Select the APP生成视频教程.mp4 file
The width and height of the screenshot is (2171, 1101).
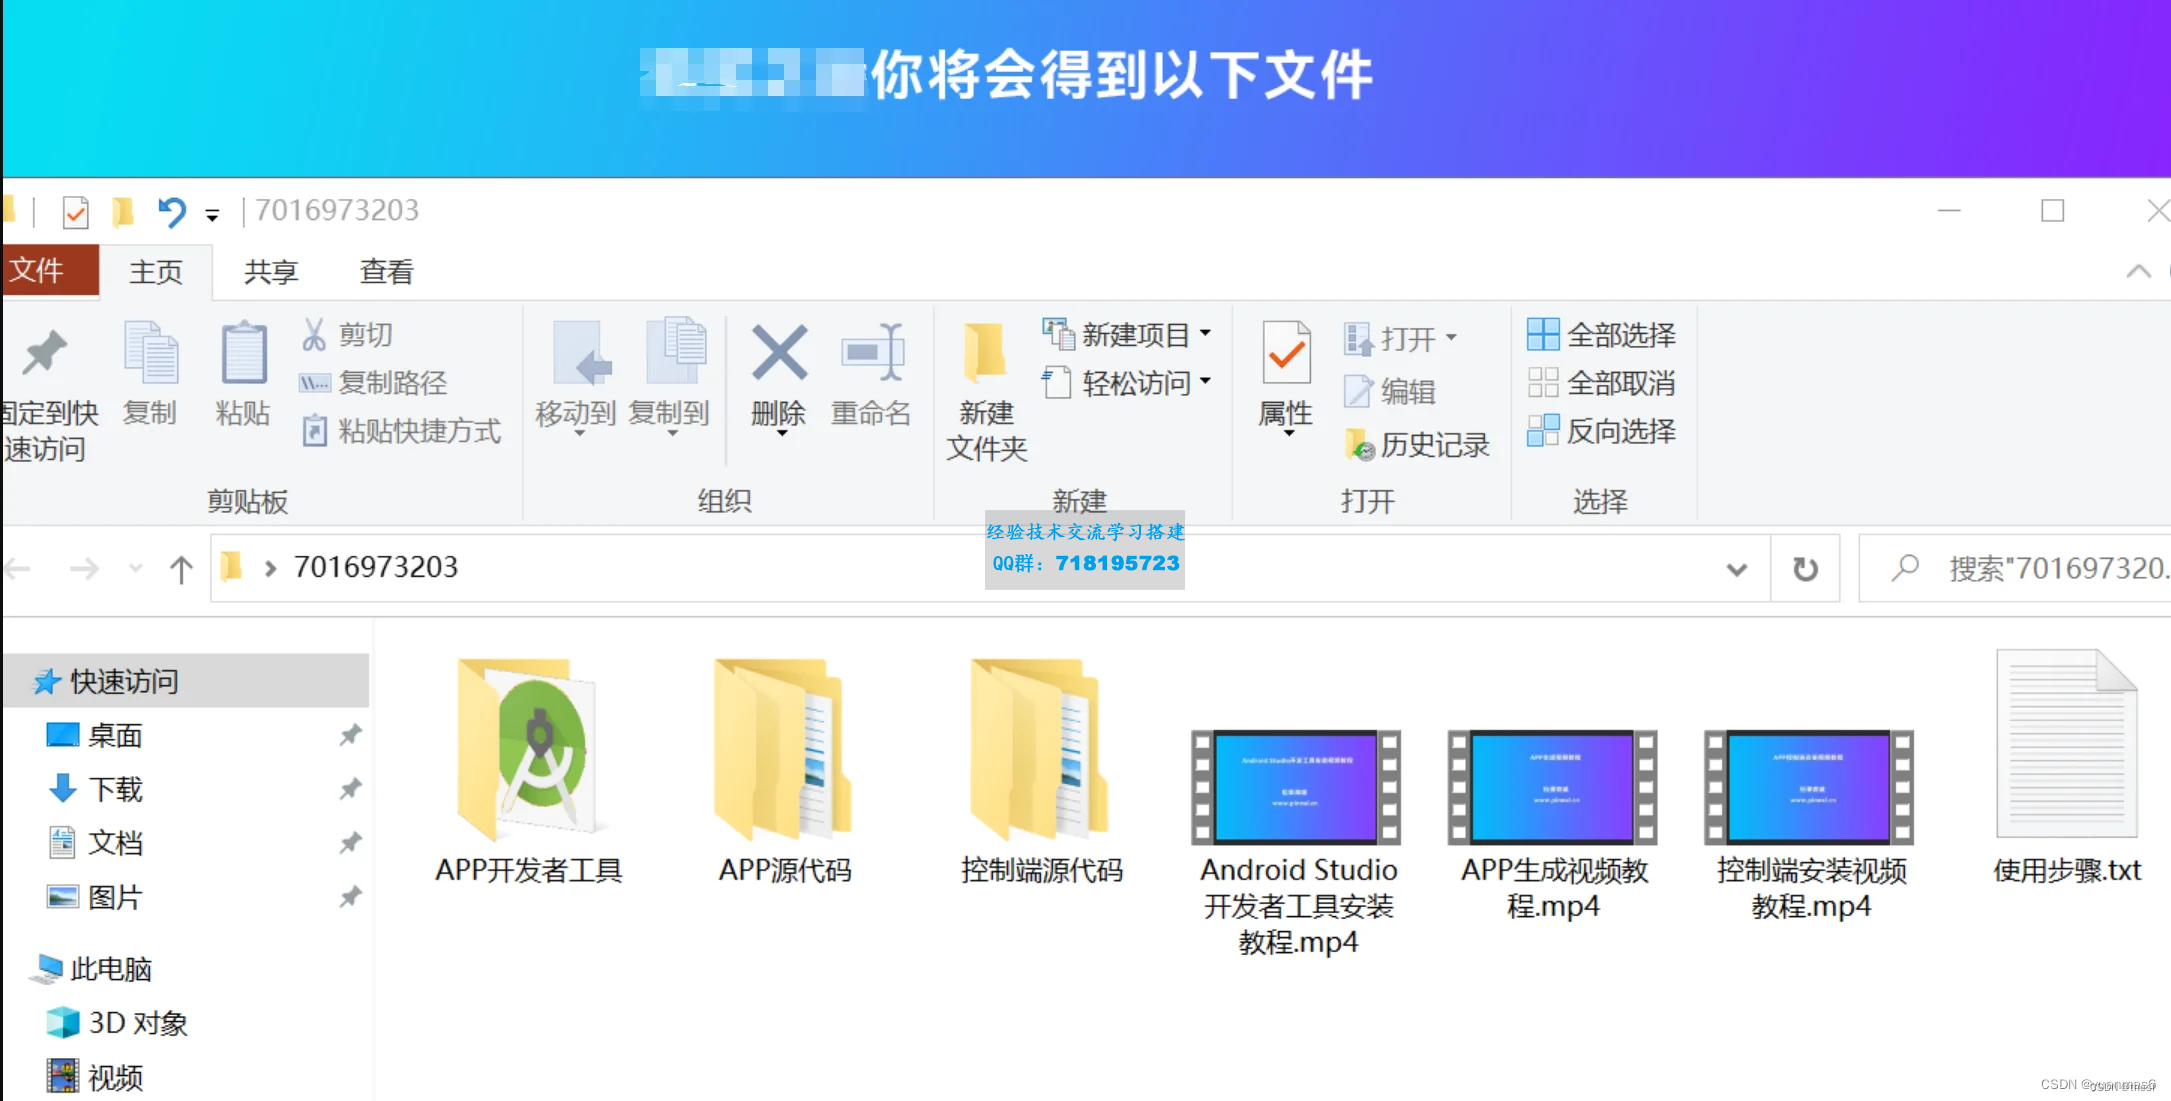1554,825
